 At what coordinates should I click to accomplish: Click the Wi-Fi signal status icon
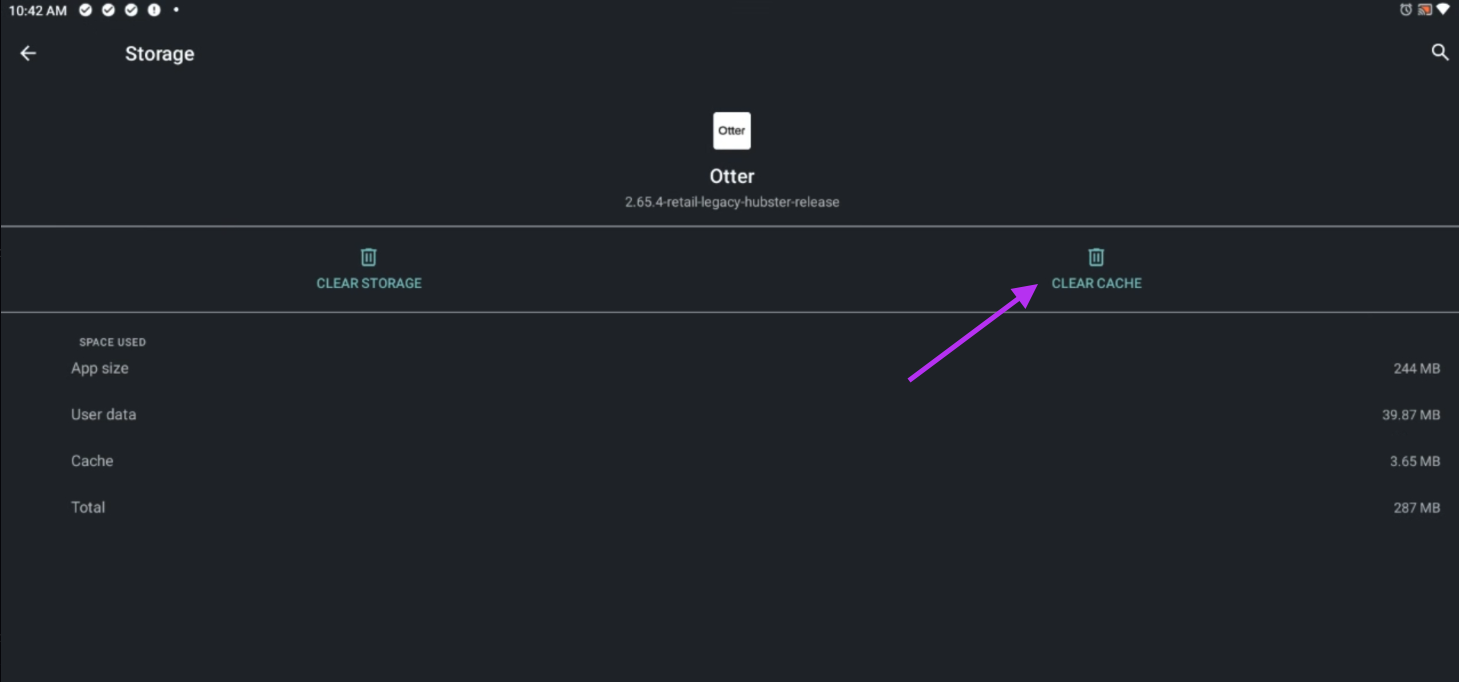(x=1442, y=10)
